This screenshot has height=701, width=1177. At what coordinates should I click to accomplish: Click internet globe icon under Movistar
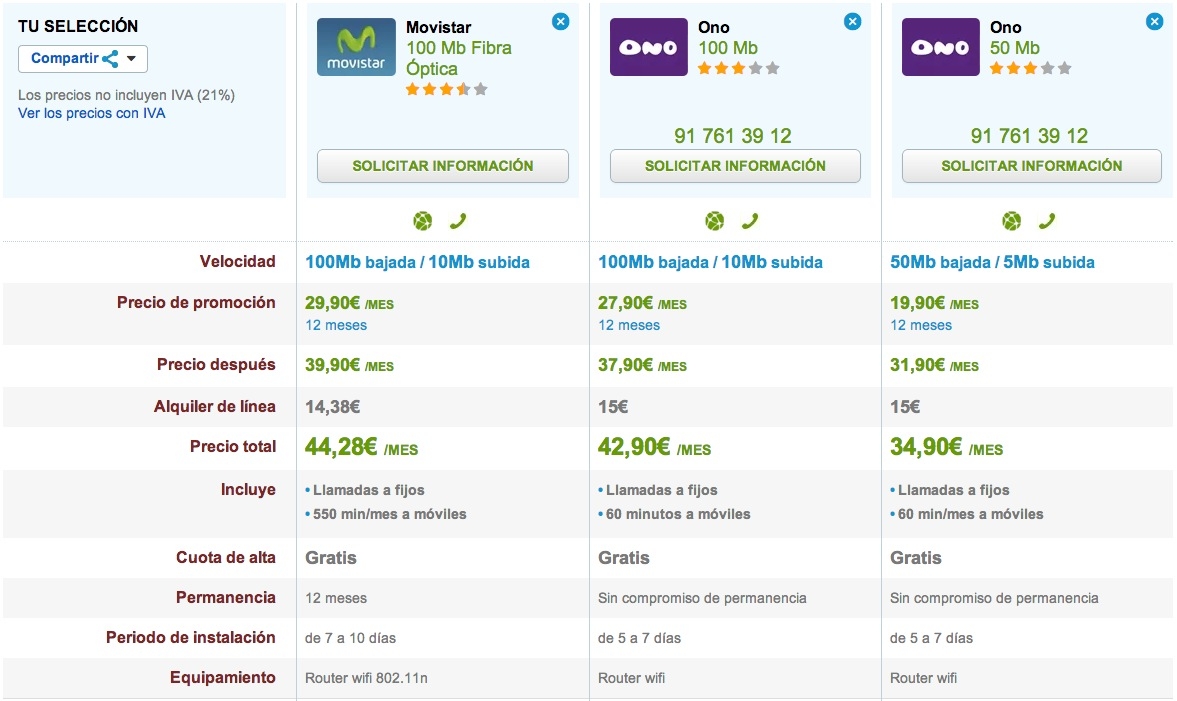[423, 221]
